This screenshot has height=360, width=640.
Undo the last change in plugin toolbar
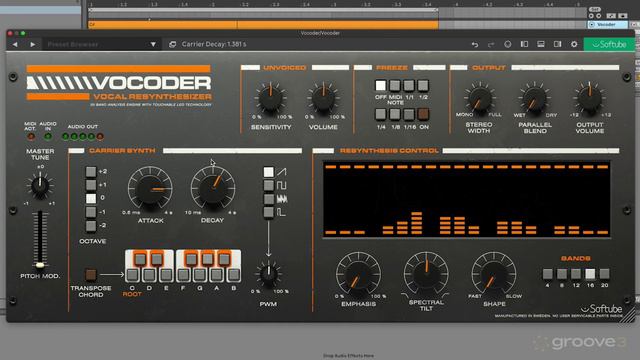click(x=475, y=44)
